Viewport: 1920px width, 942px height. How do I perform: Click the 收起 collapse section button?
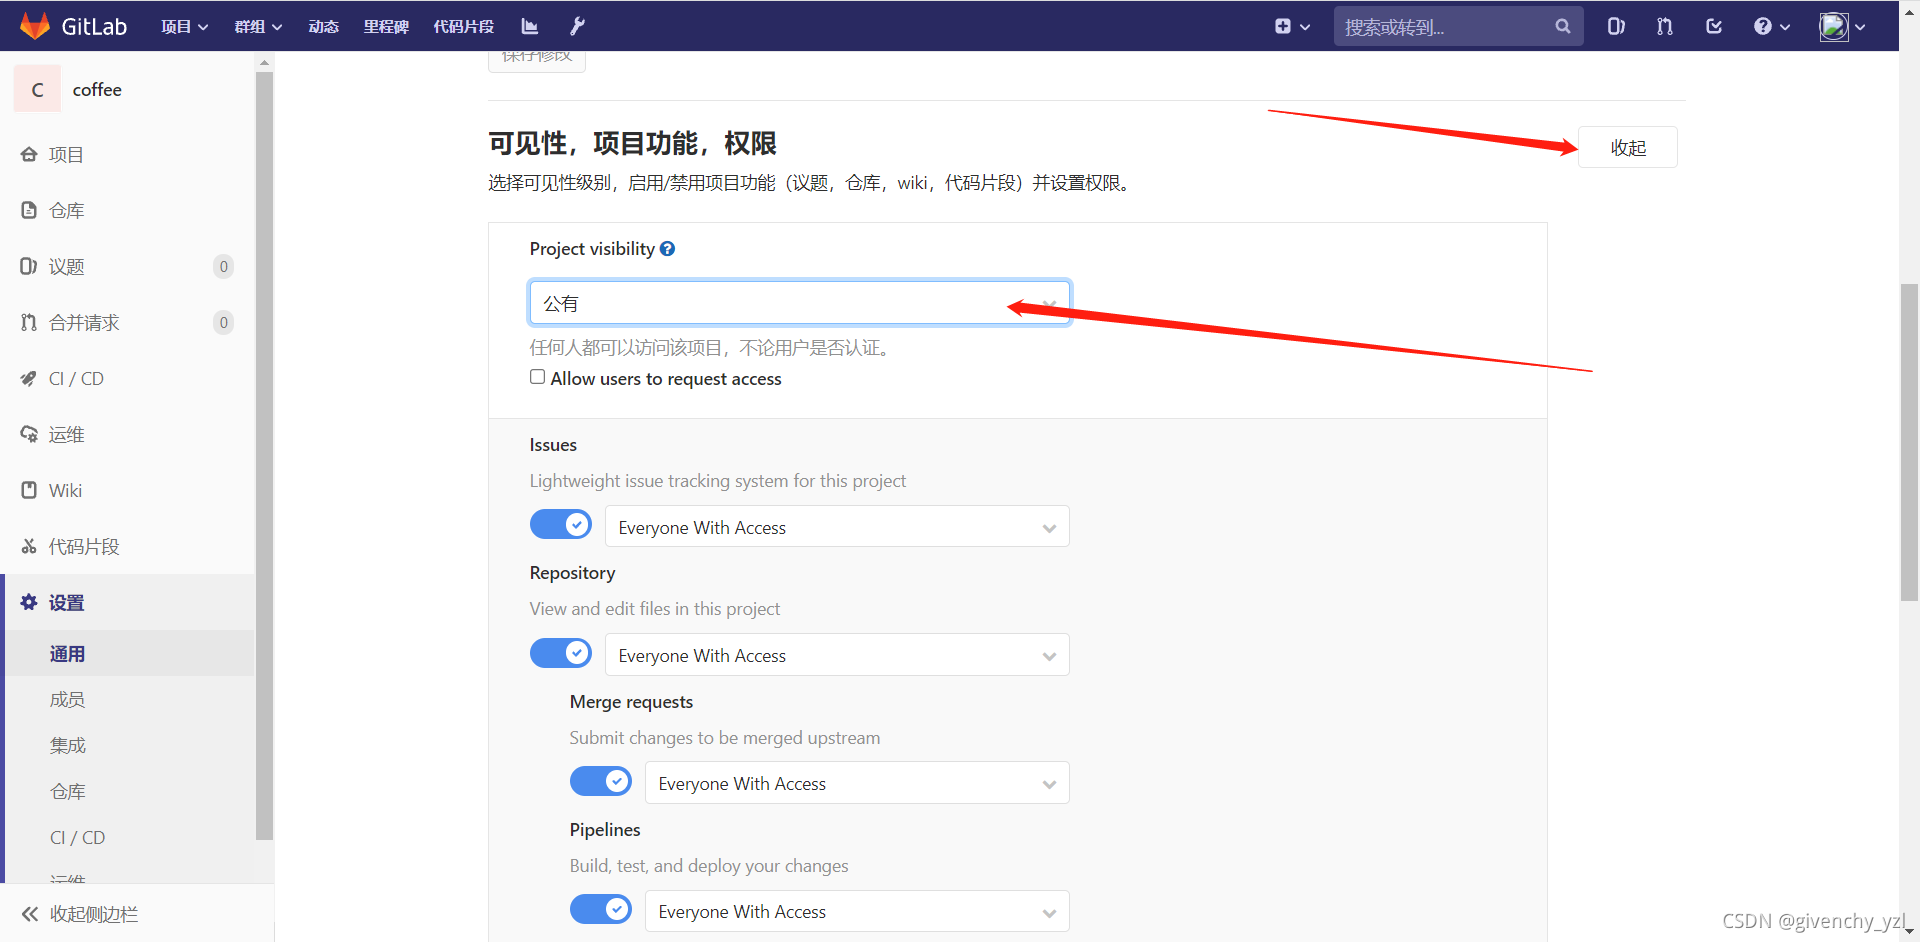[x=1628, y=147]
